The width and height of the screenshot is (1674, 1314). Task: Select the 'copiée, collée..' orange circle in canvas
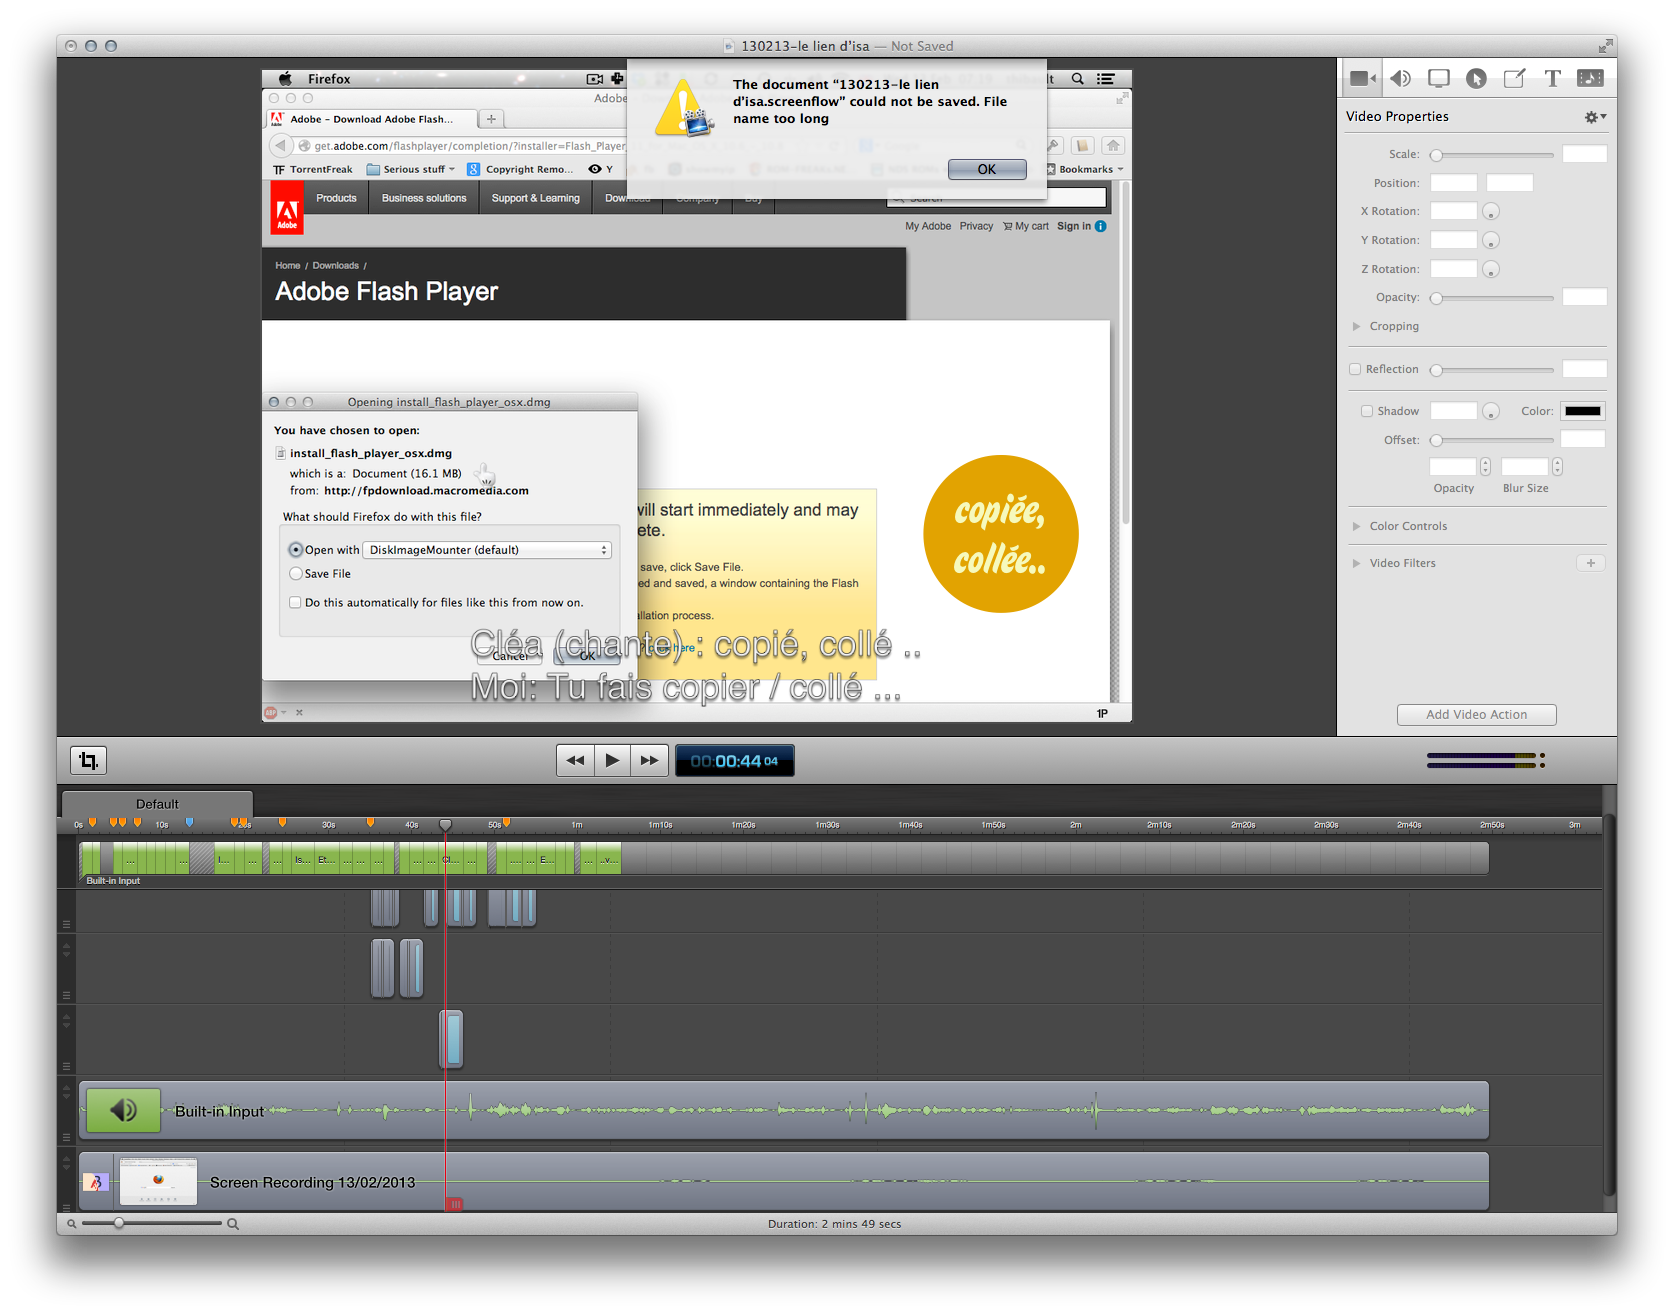[1000, 534]
